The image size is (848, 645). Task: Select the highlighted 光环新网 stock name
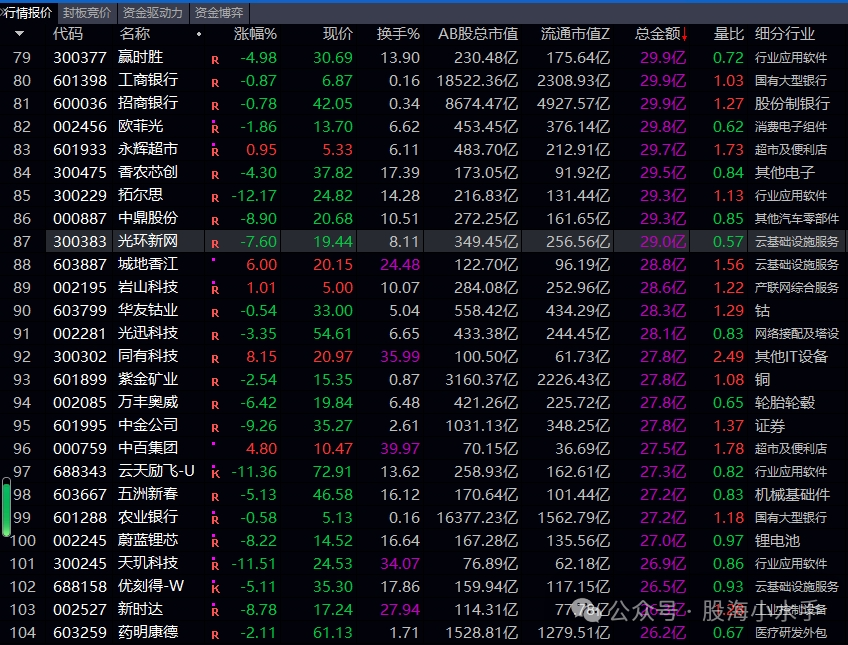[x=148, y=241]
